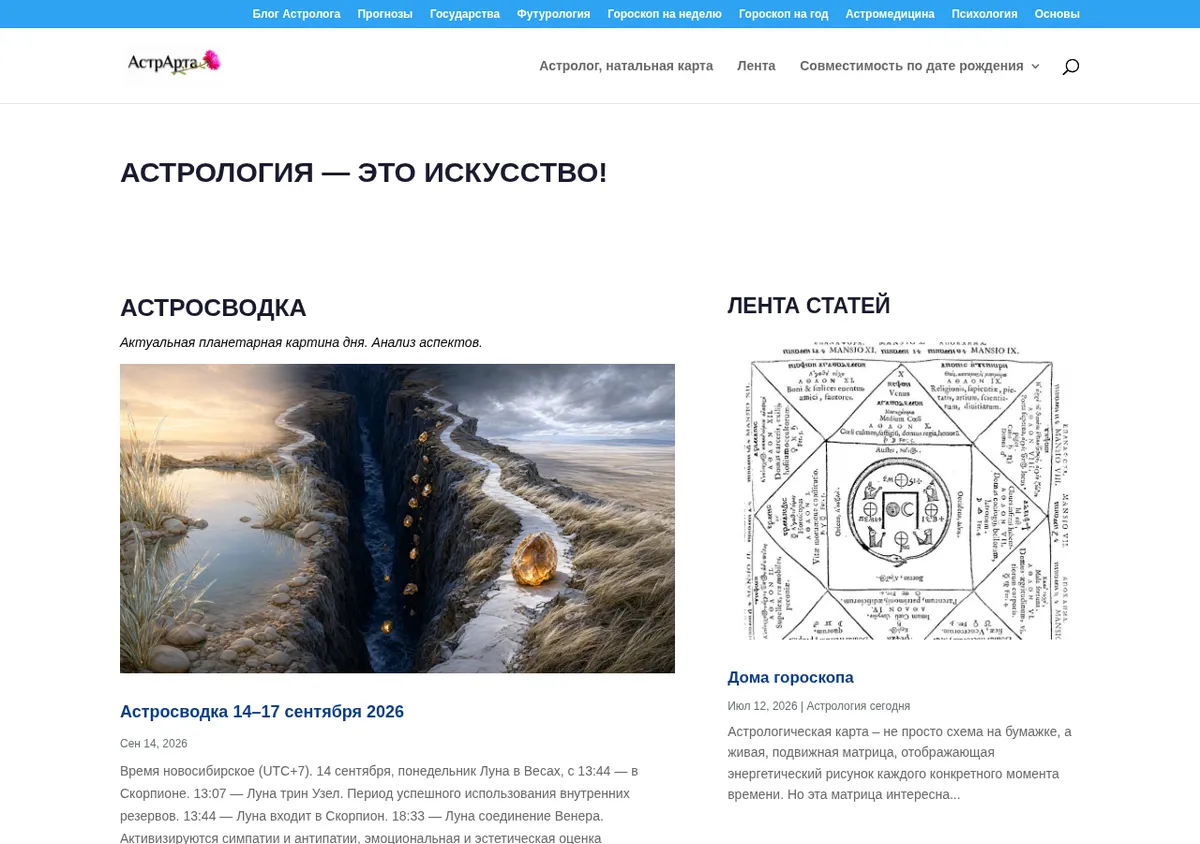The height and width of the screenshot is (844, 1200).
Task: Open article Астросводка 14–17 сентября 2026
Action: click(262, 712)
